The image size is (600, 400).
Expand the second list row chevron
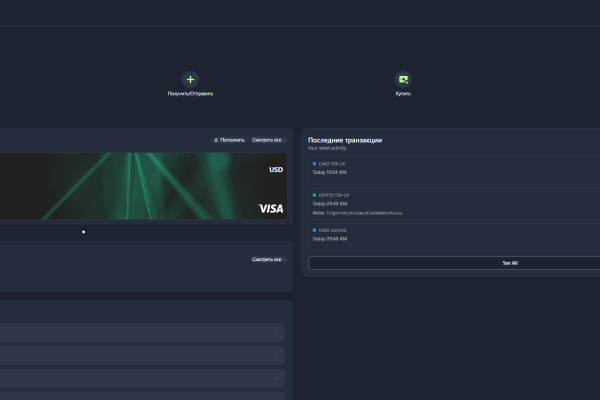pyautogui.click(x=277, y=356)
